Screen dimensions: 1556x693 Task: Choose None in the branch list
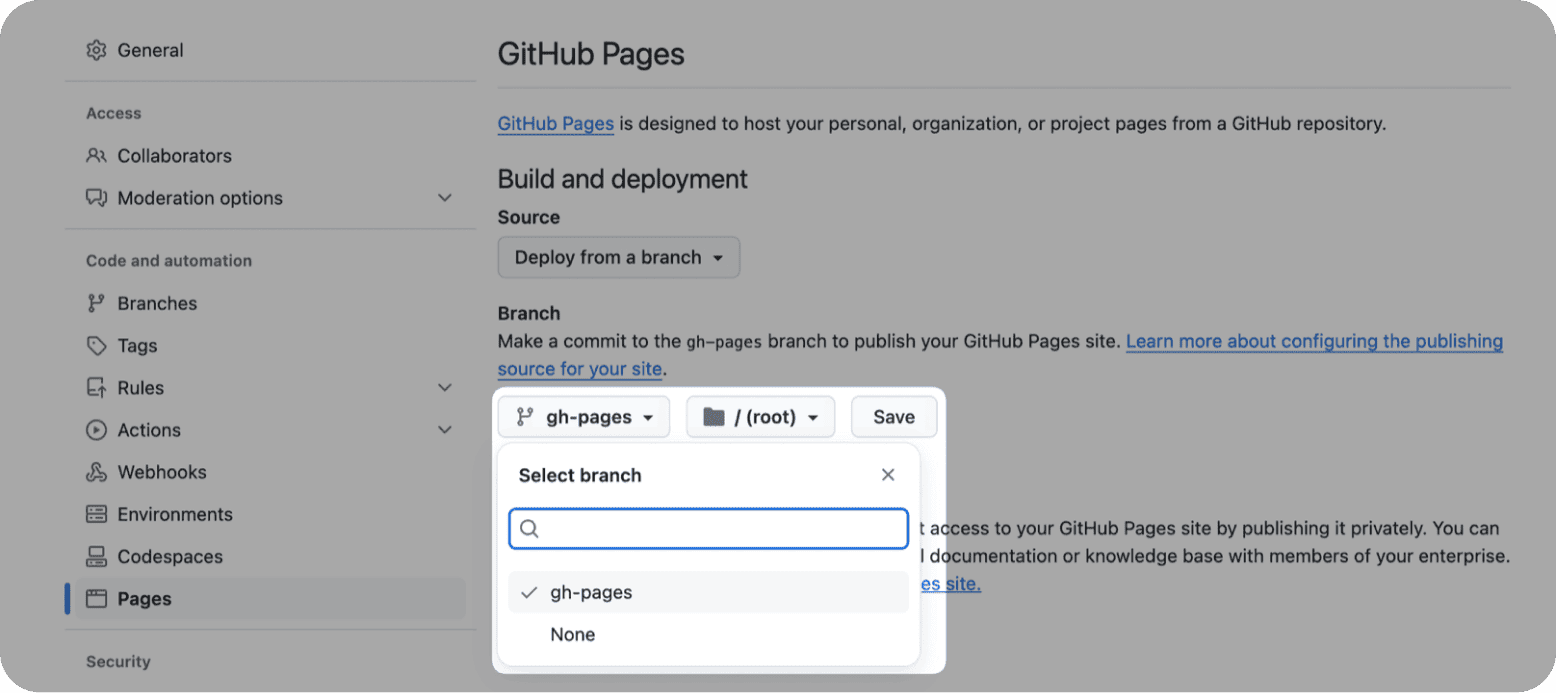click(x=573, y=634)
